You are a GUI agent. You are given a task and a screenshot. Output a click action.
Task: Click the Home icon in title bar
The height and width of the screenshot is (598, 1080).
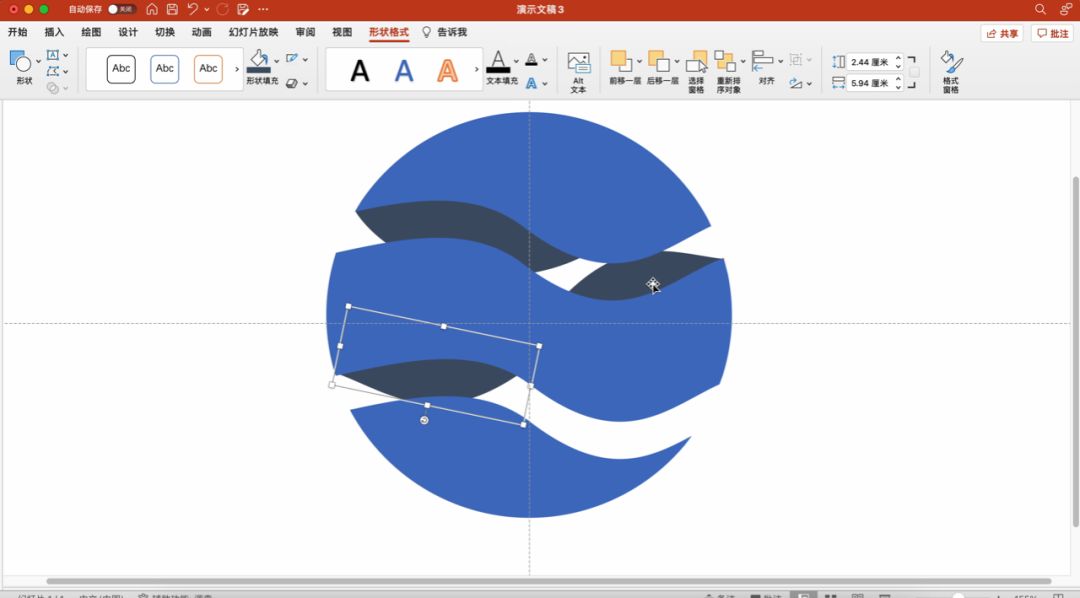click(x=152, y=9)
